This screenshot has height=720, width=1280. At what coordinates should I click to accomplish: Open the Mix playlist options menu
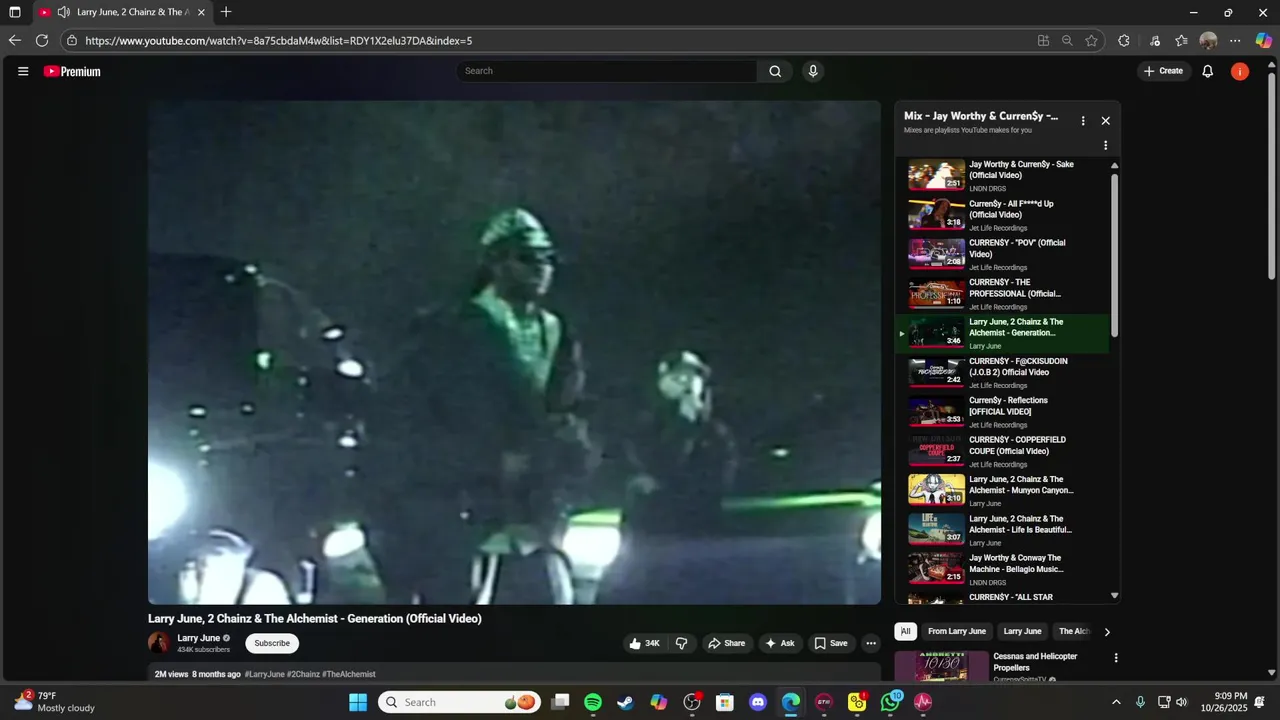(x=1082, y=120)
